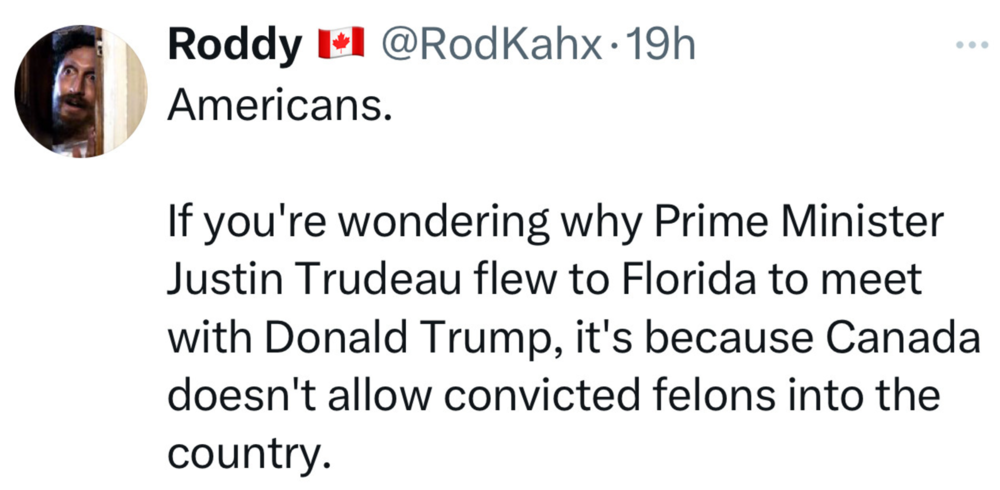The height and width of the screenshot is (490, 1000).
Task: Open the three-dot more options menu
Action: [x=969, y=45]
